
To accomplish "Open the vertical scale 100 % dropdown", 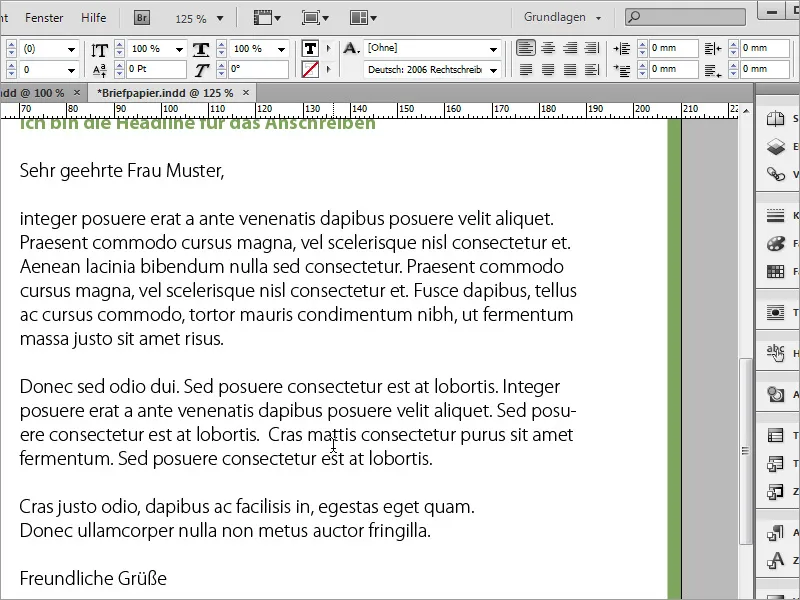I will pyautogui.click(x=179, y=49).
